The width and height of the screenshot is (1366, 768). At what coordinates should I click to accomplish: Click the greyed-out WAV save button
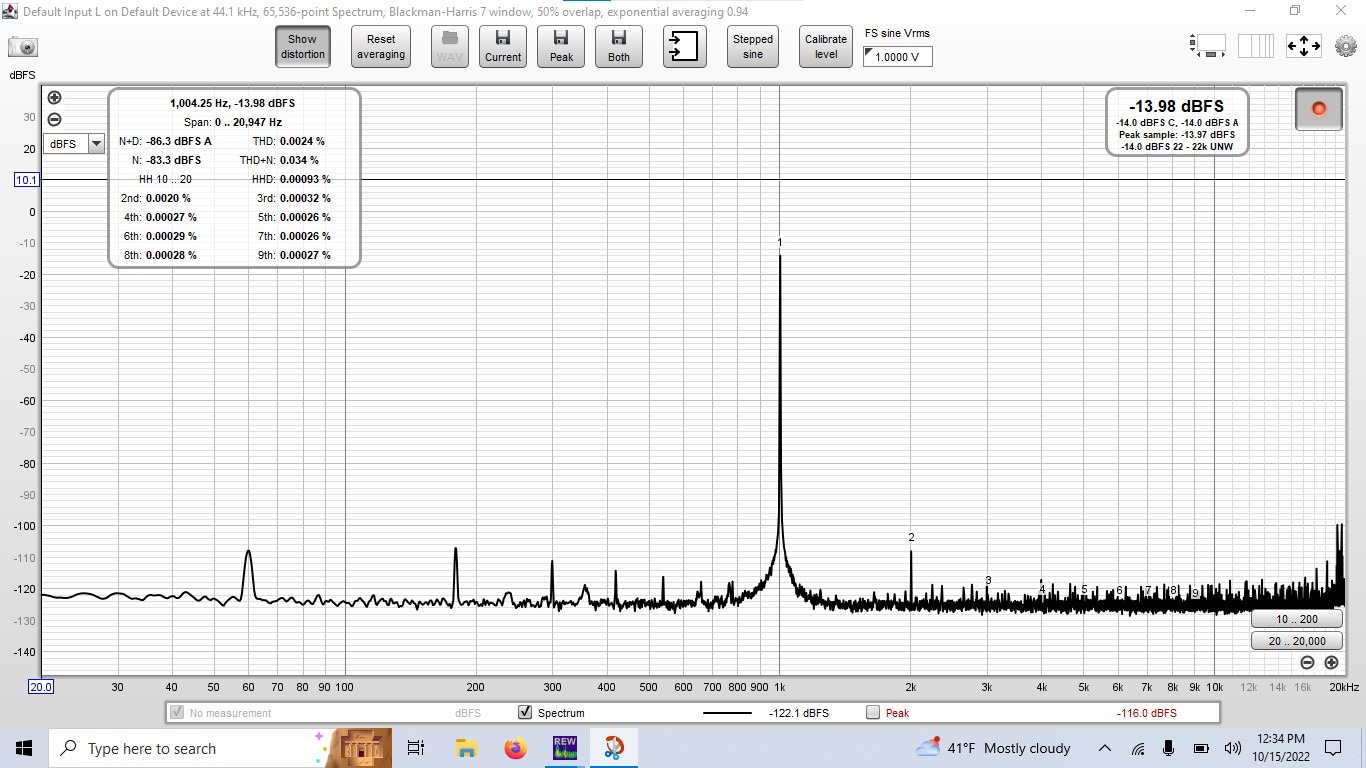coord(449,47)
